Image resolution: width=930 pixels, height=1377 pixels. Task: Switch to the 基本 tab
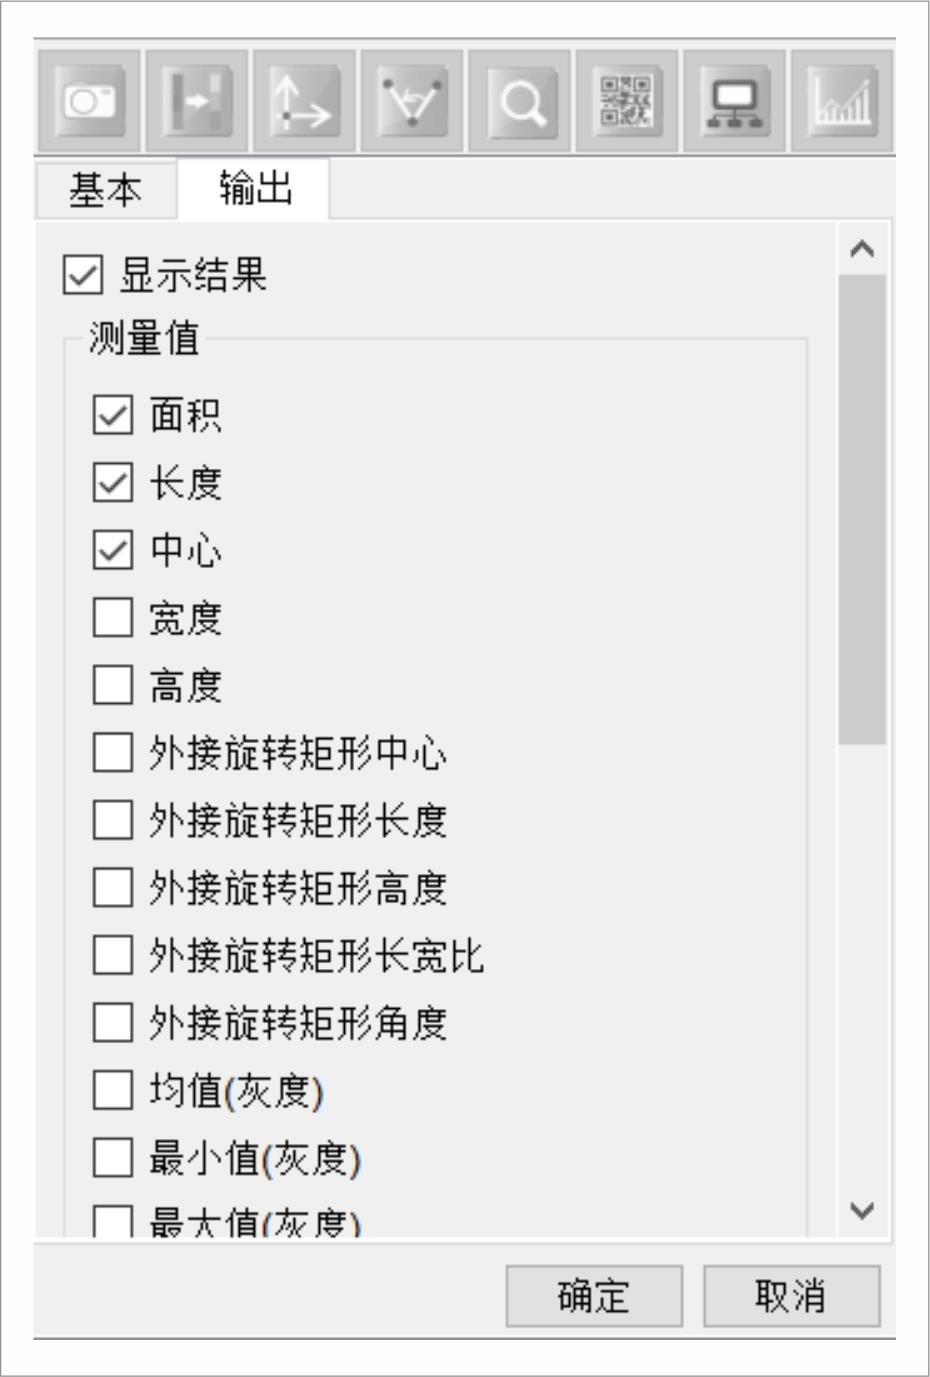click(106, 189)
